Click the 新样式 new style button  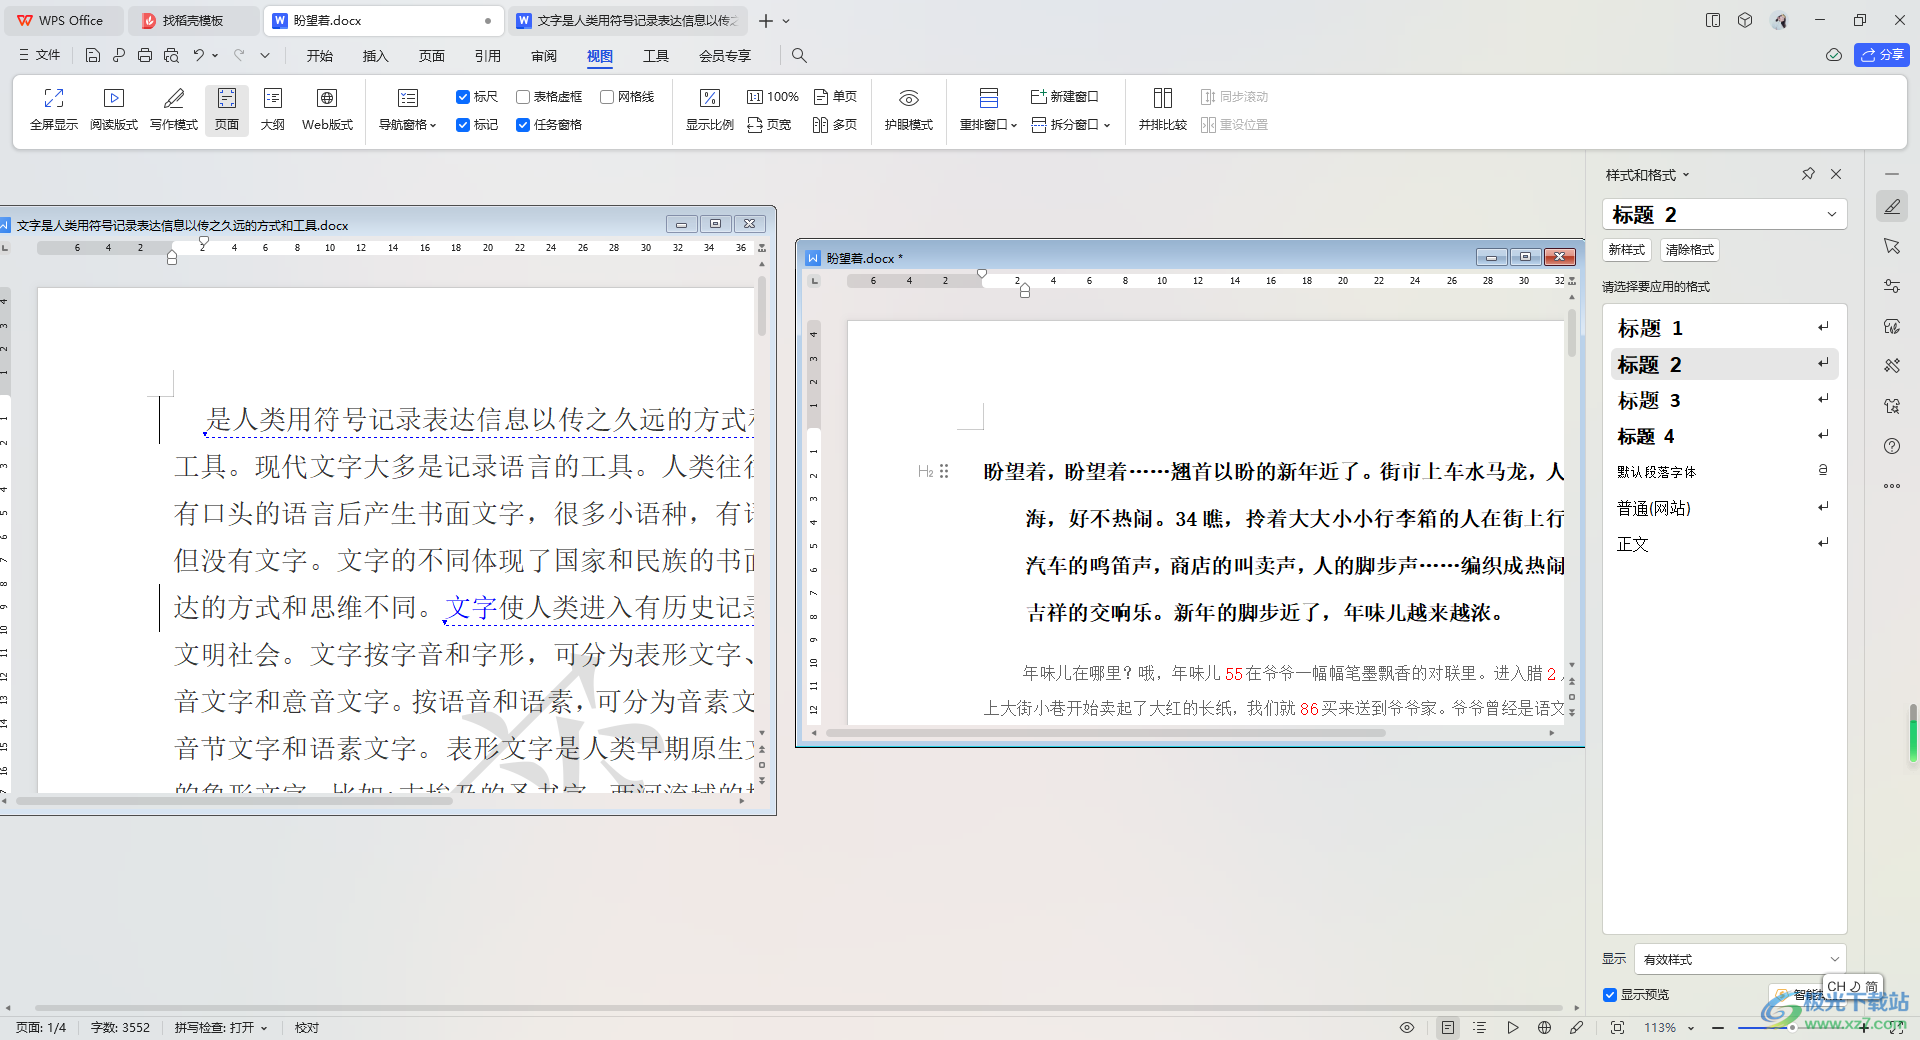pyautogui.click(x=1627, y=250)
